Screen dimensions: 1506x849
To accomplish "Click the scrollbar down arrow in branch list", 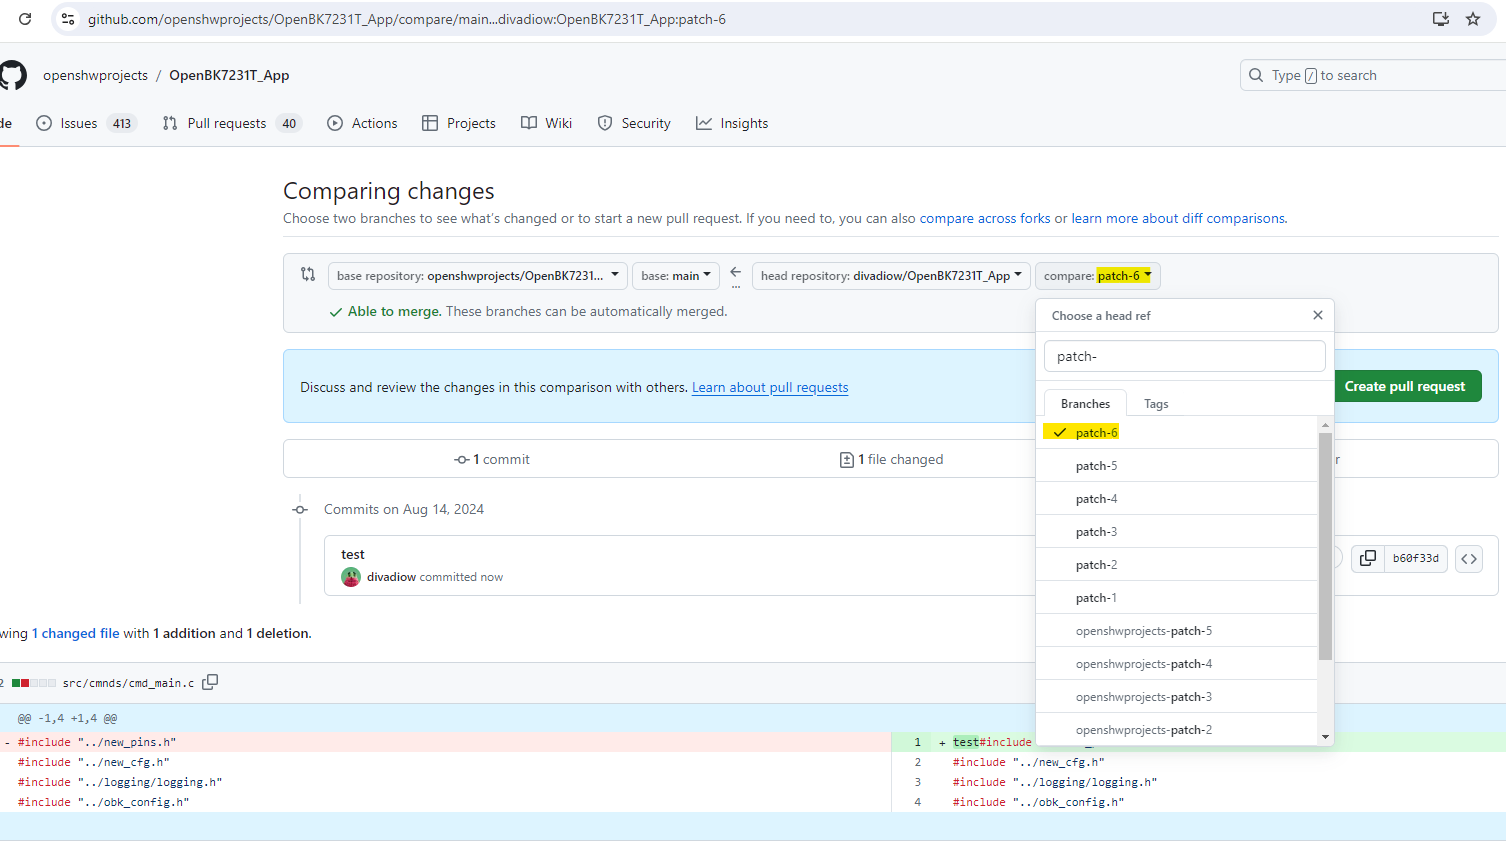I will pyautogui.click(x=1325, y=737).
